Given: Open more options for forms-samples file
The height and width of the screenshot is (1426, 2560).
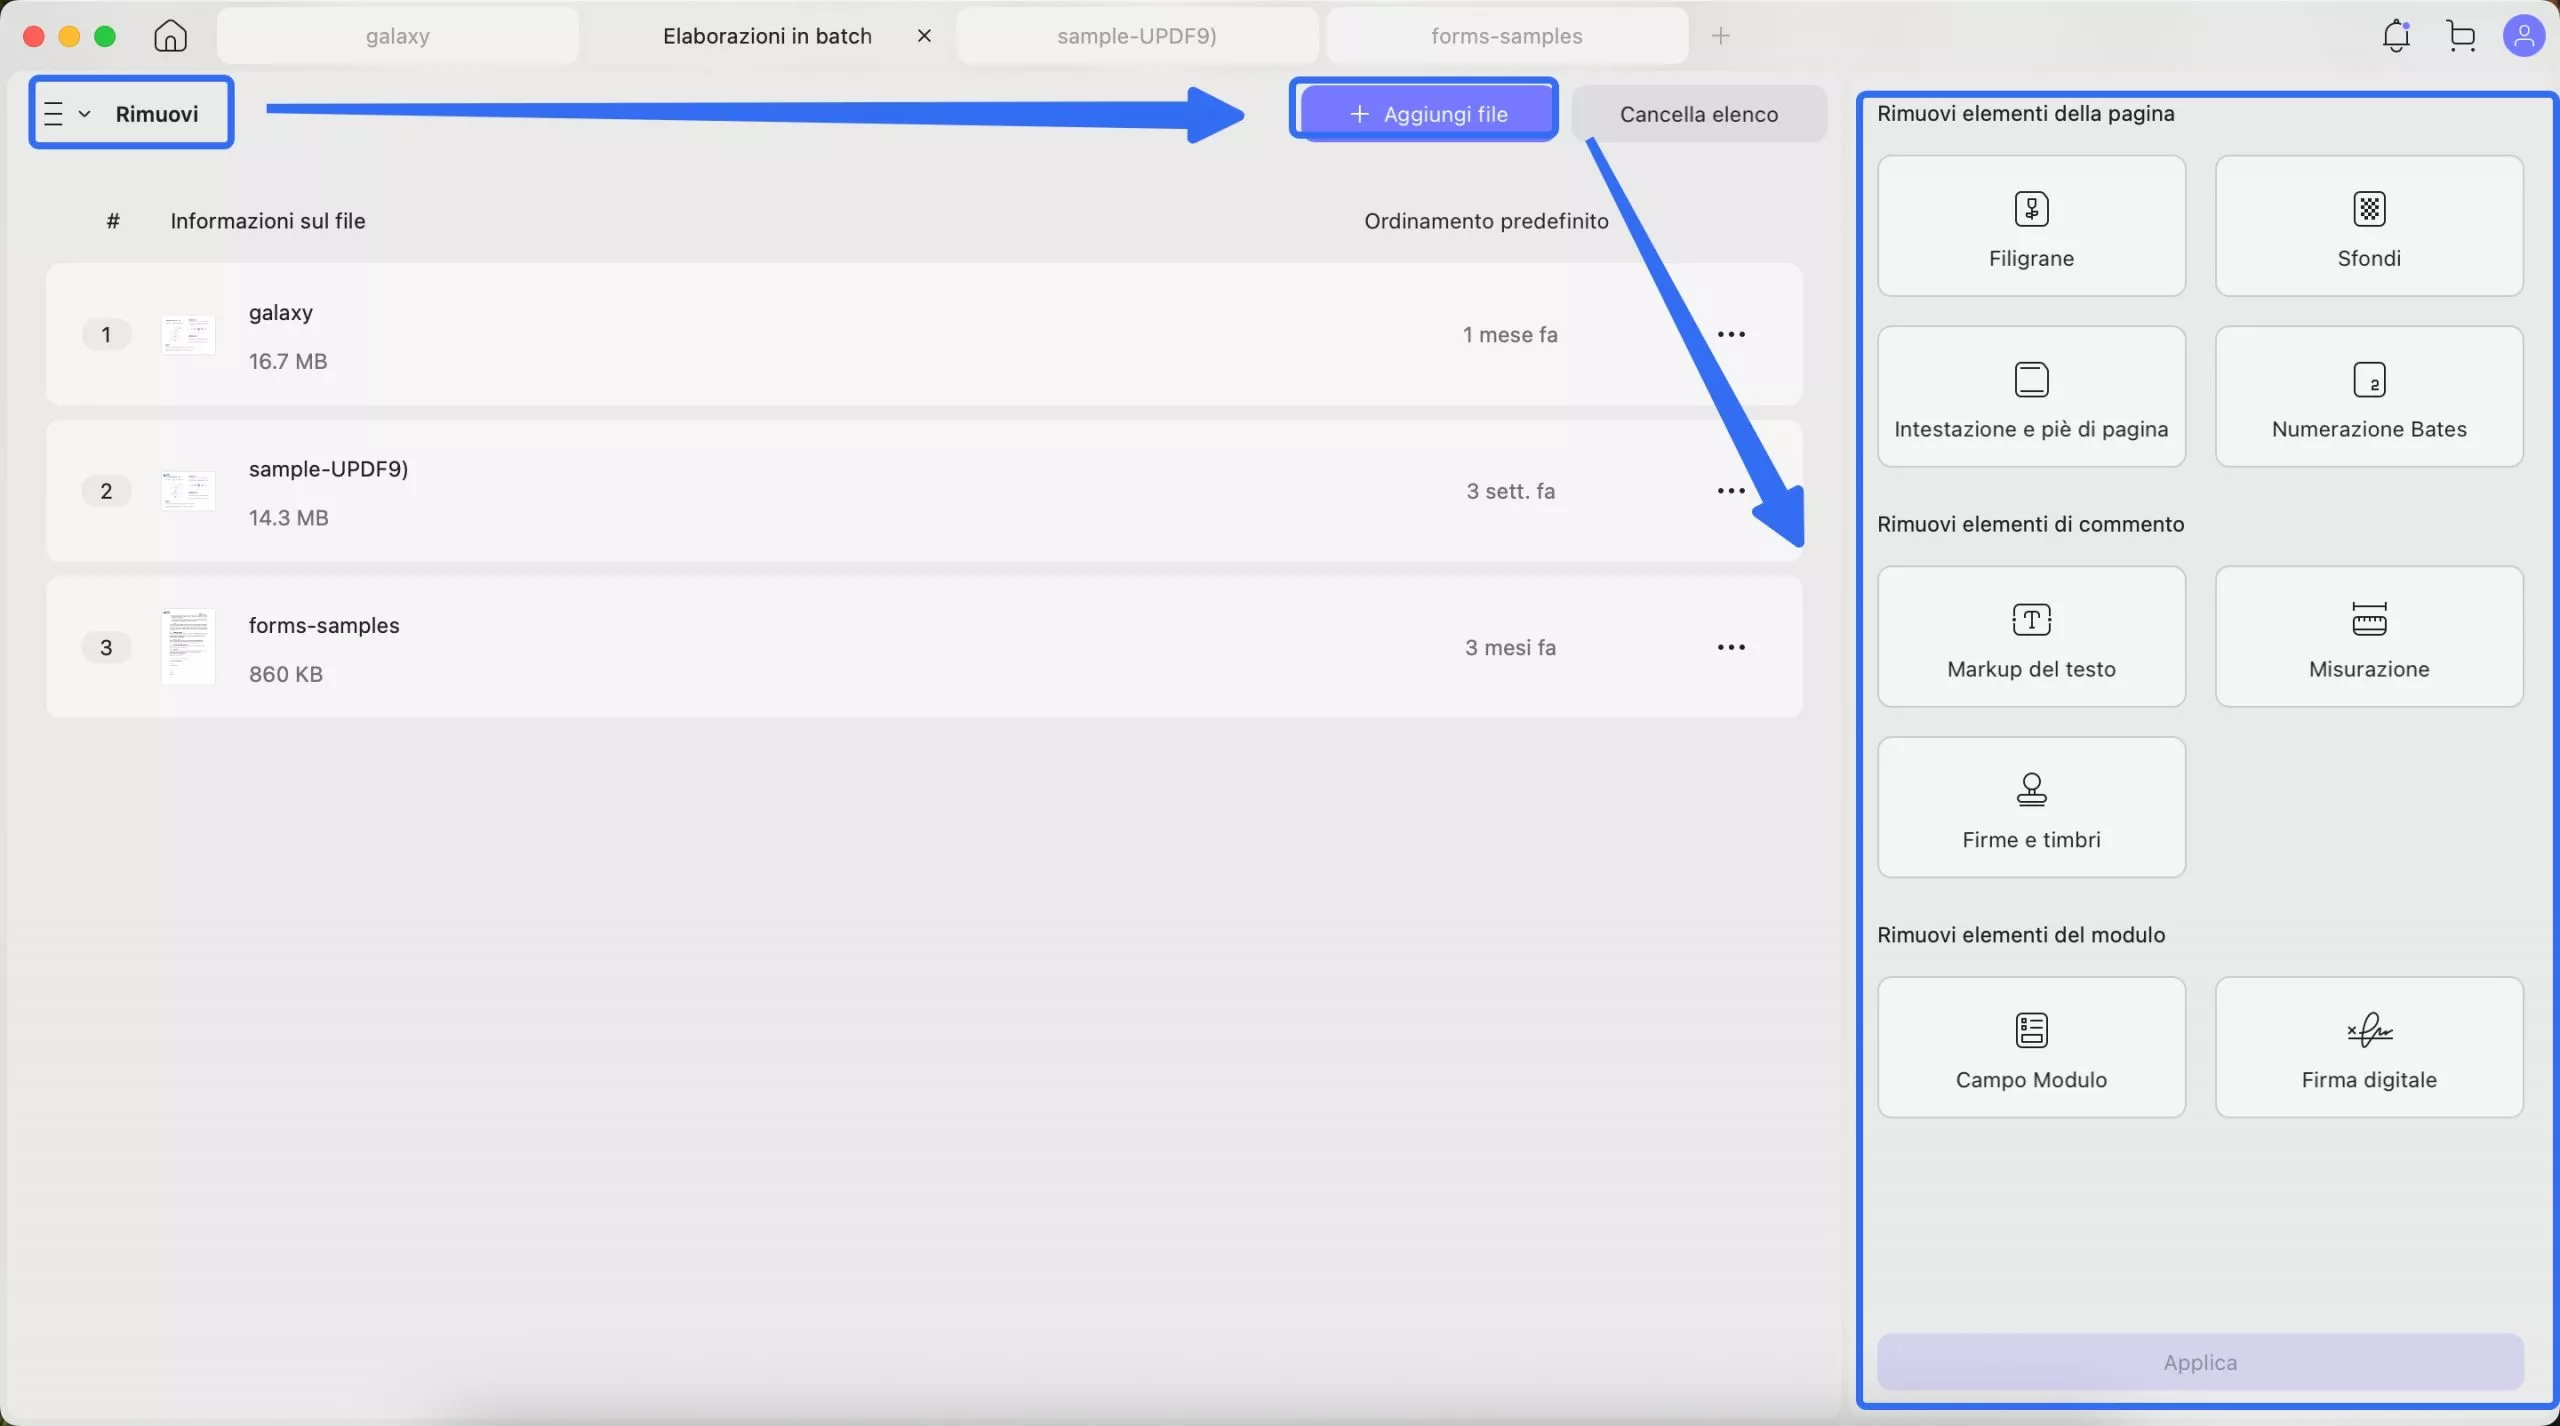Looking at the screenshot, I should [x=1731, y=647].
